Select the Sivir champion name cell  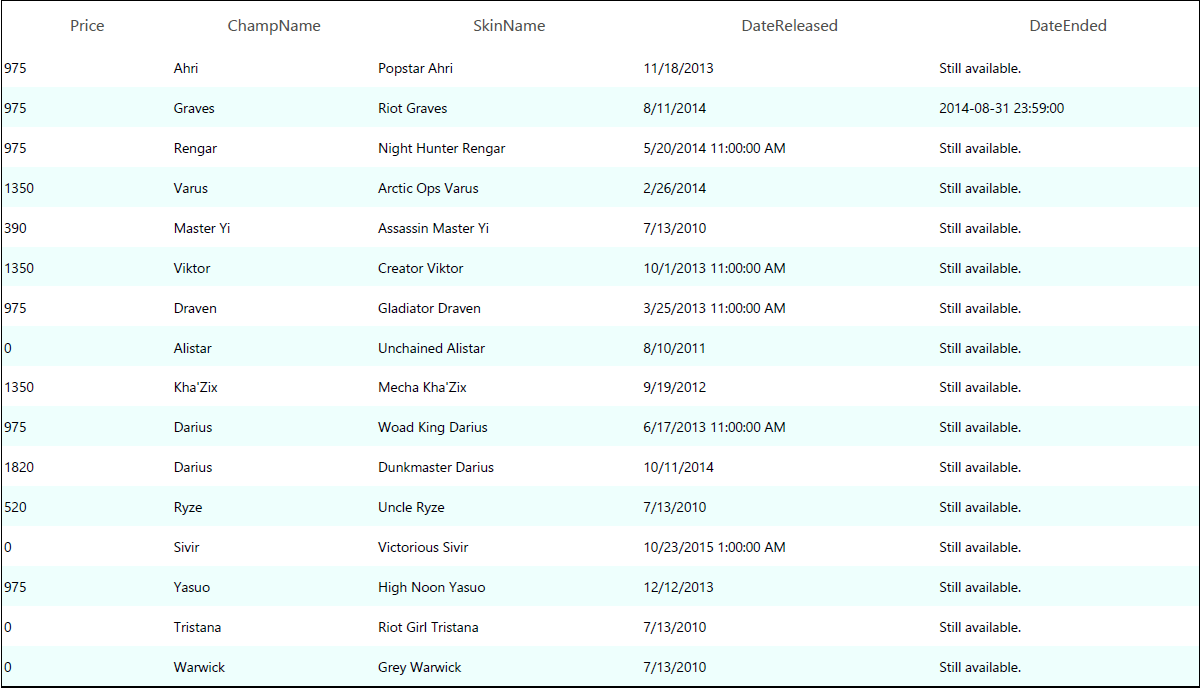[x=187, y=547]
